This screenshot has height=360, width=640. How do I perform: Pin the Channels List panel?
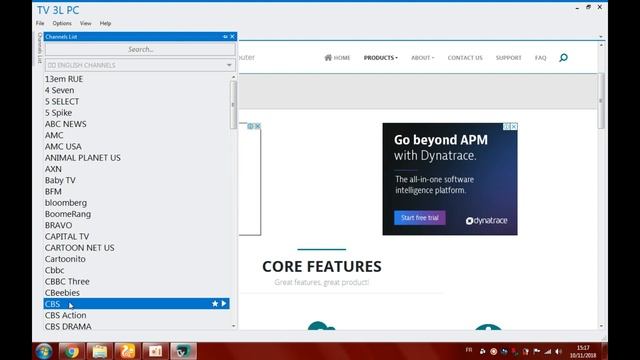point(225,37)
